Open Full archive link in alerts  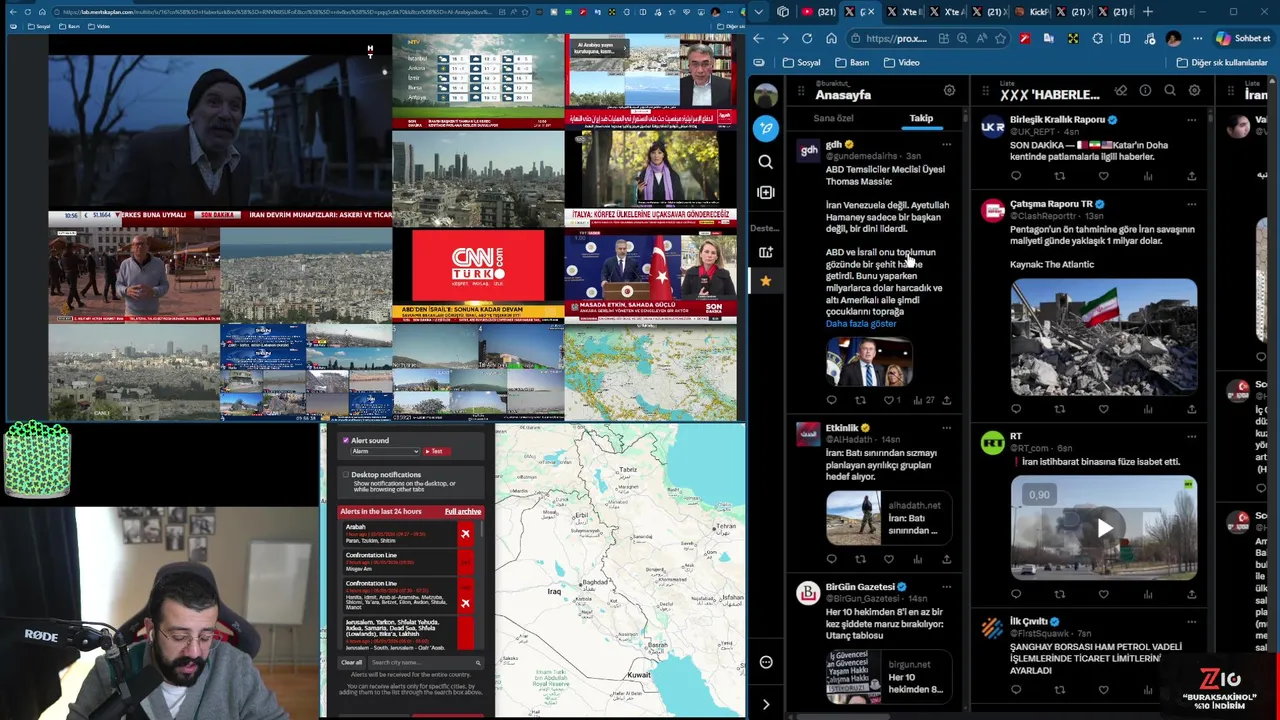click(x=462, y=511)
